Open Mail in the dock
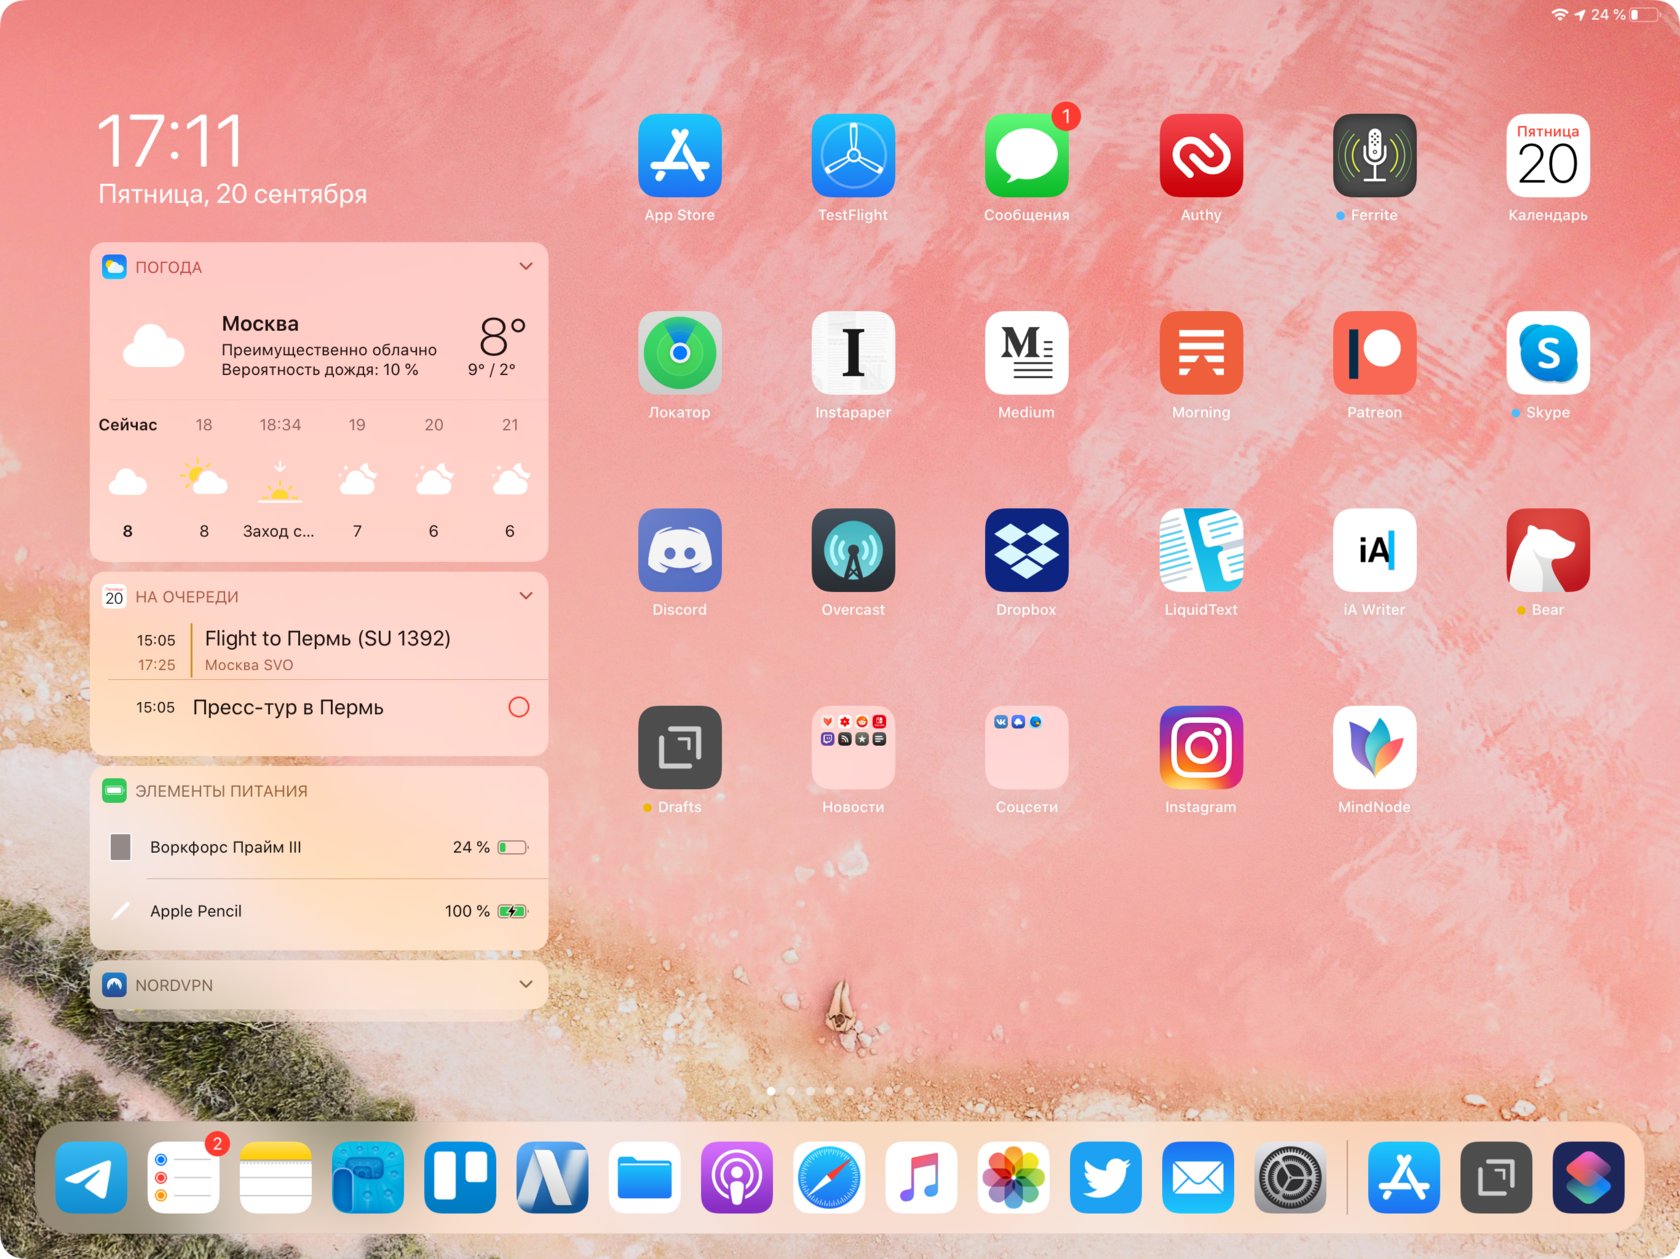 tap(1198, 1177)
